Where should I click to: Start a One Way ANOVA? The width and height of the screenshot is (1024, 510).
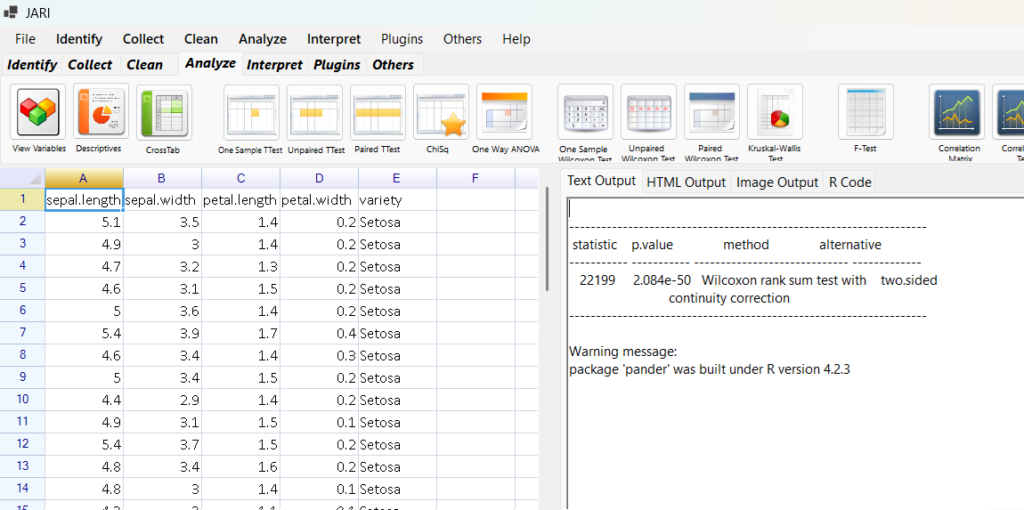(x=504, y=113)
